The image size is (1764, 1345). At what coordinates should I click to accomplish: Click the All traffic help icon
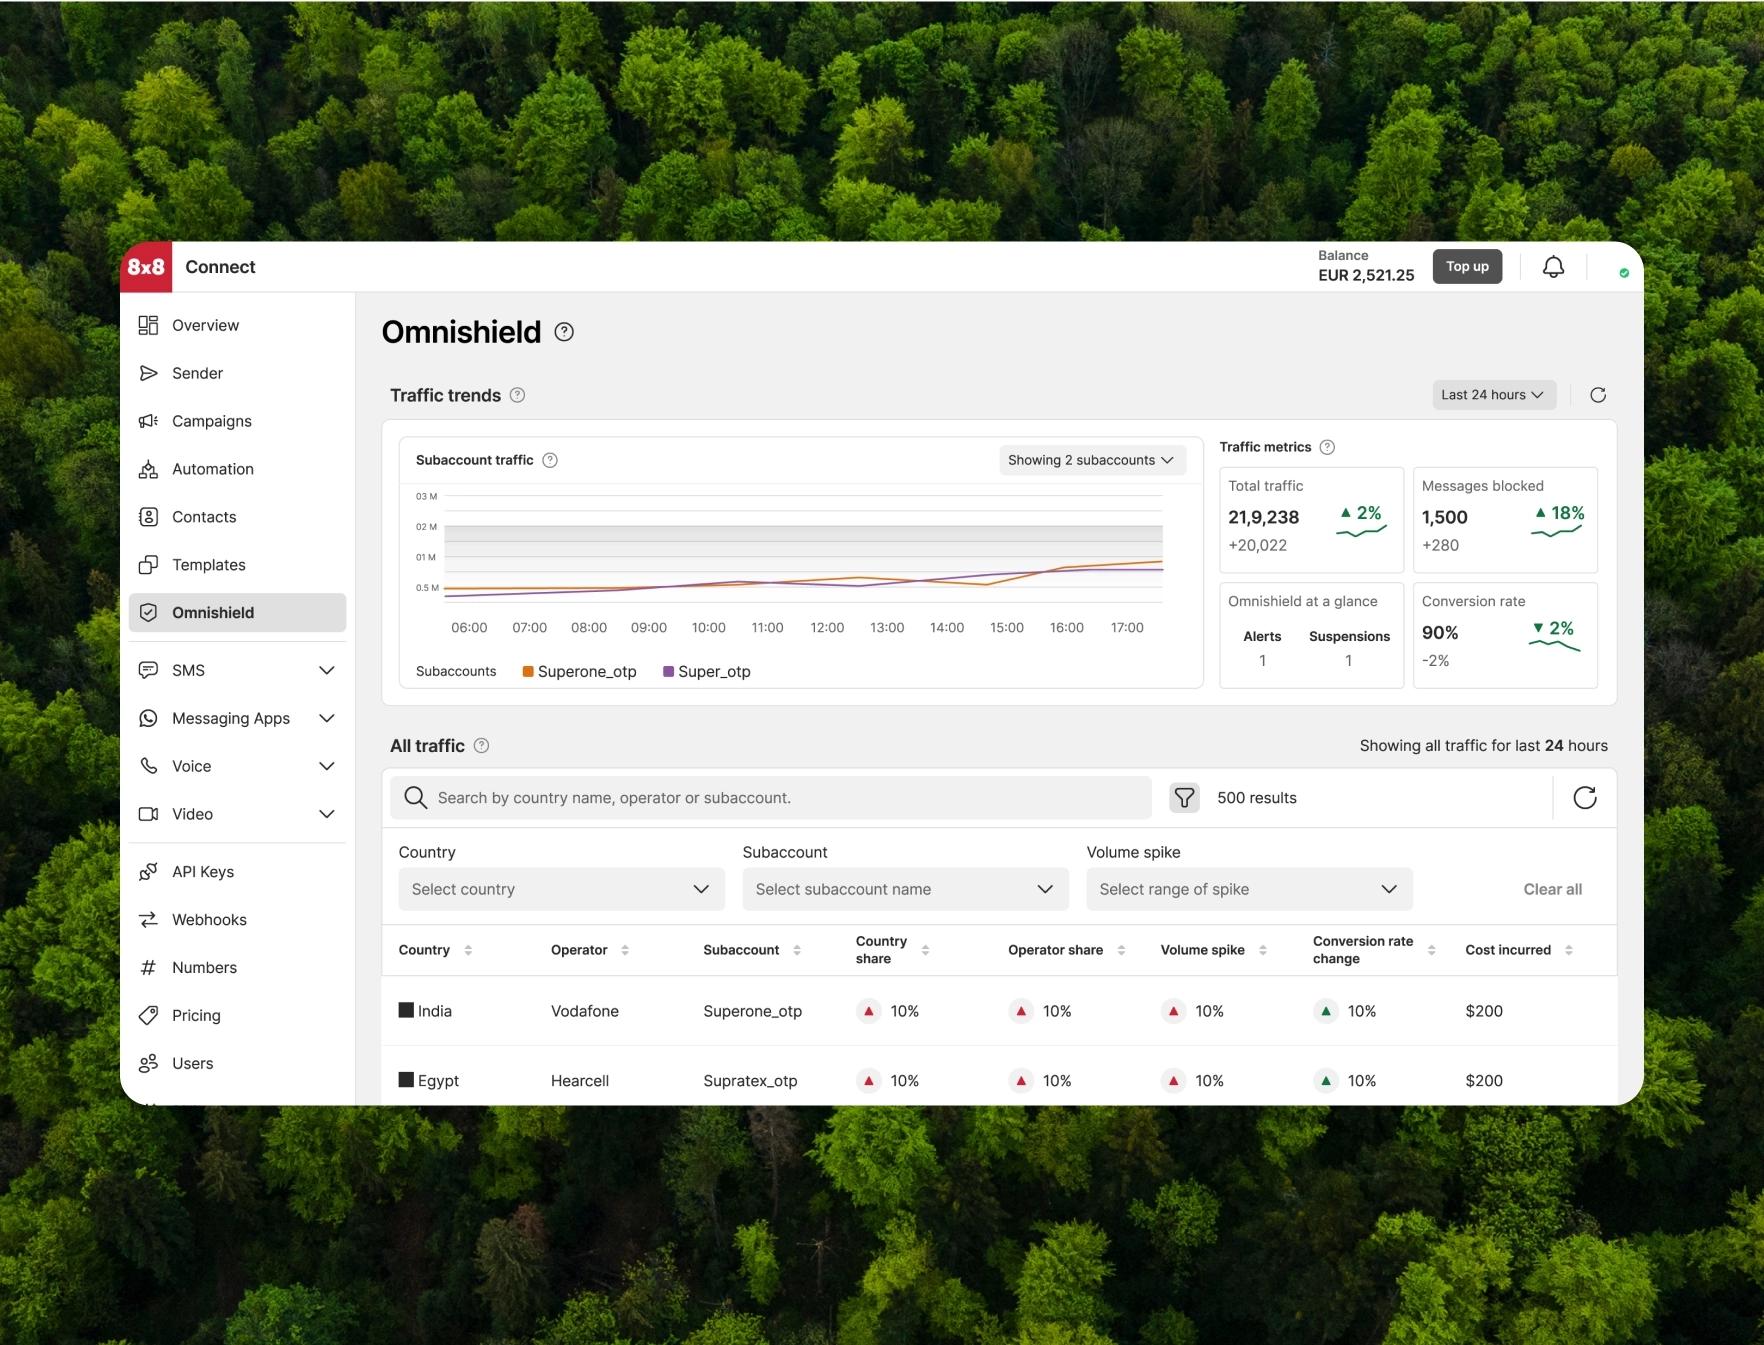(x=481, y=746)
